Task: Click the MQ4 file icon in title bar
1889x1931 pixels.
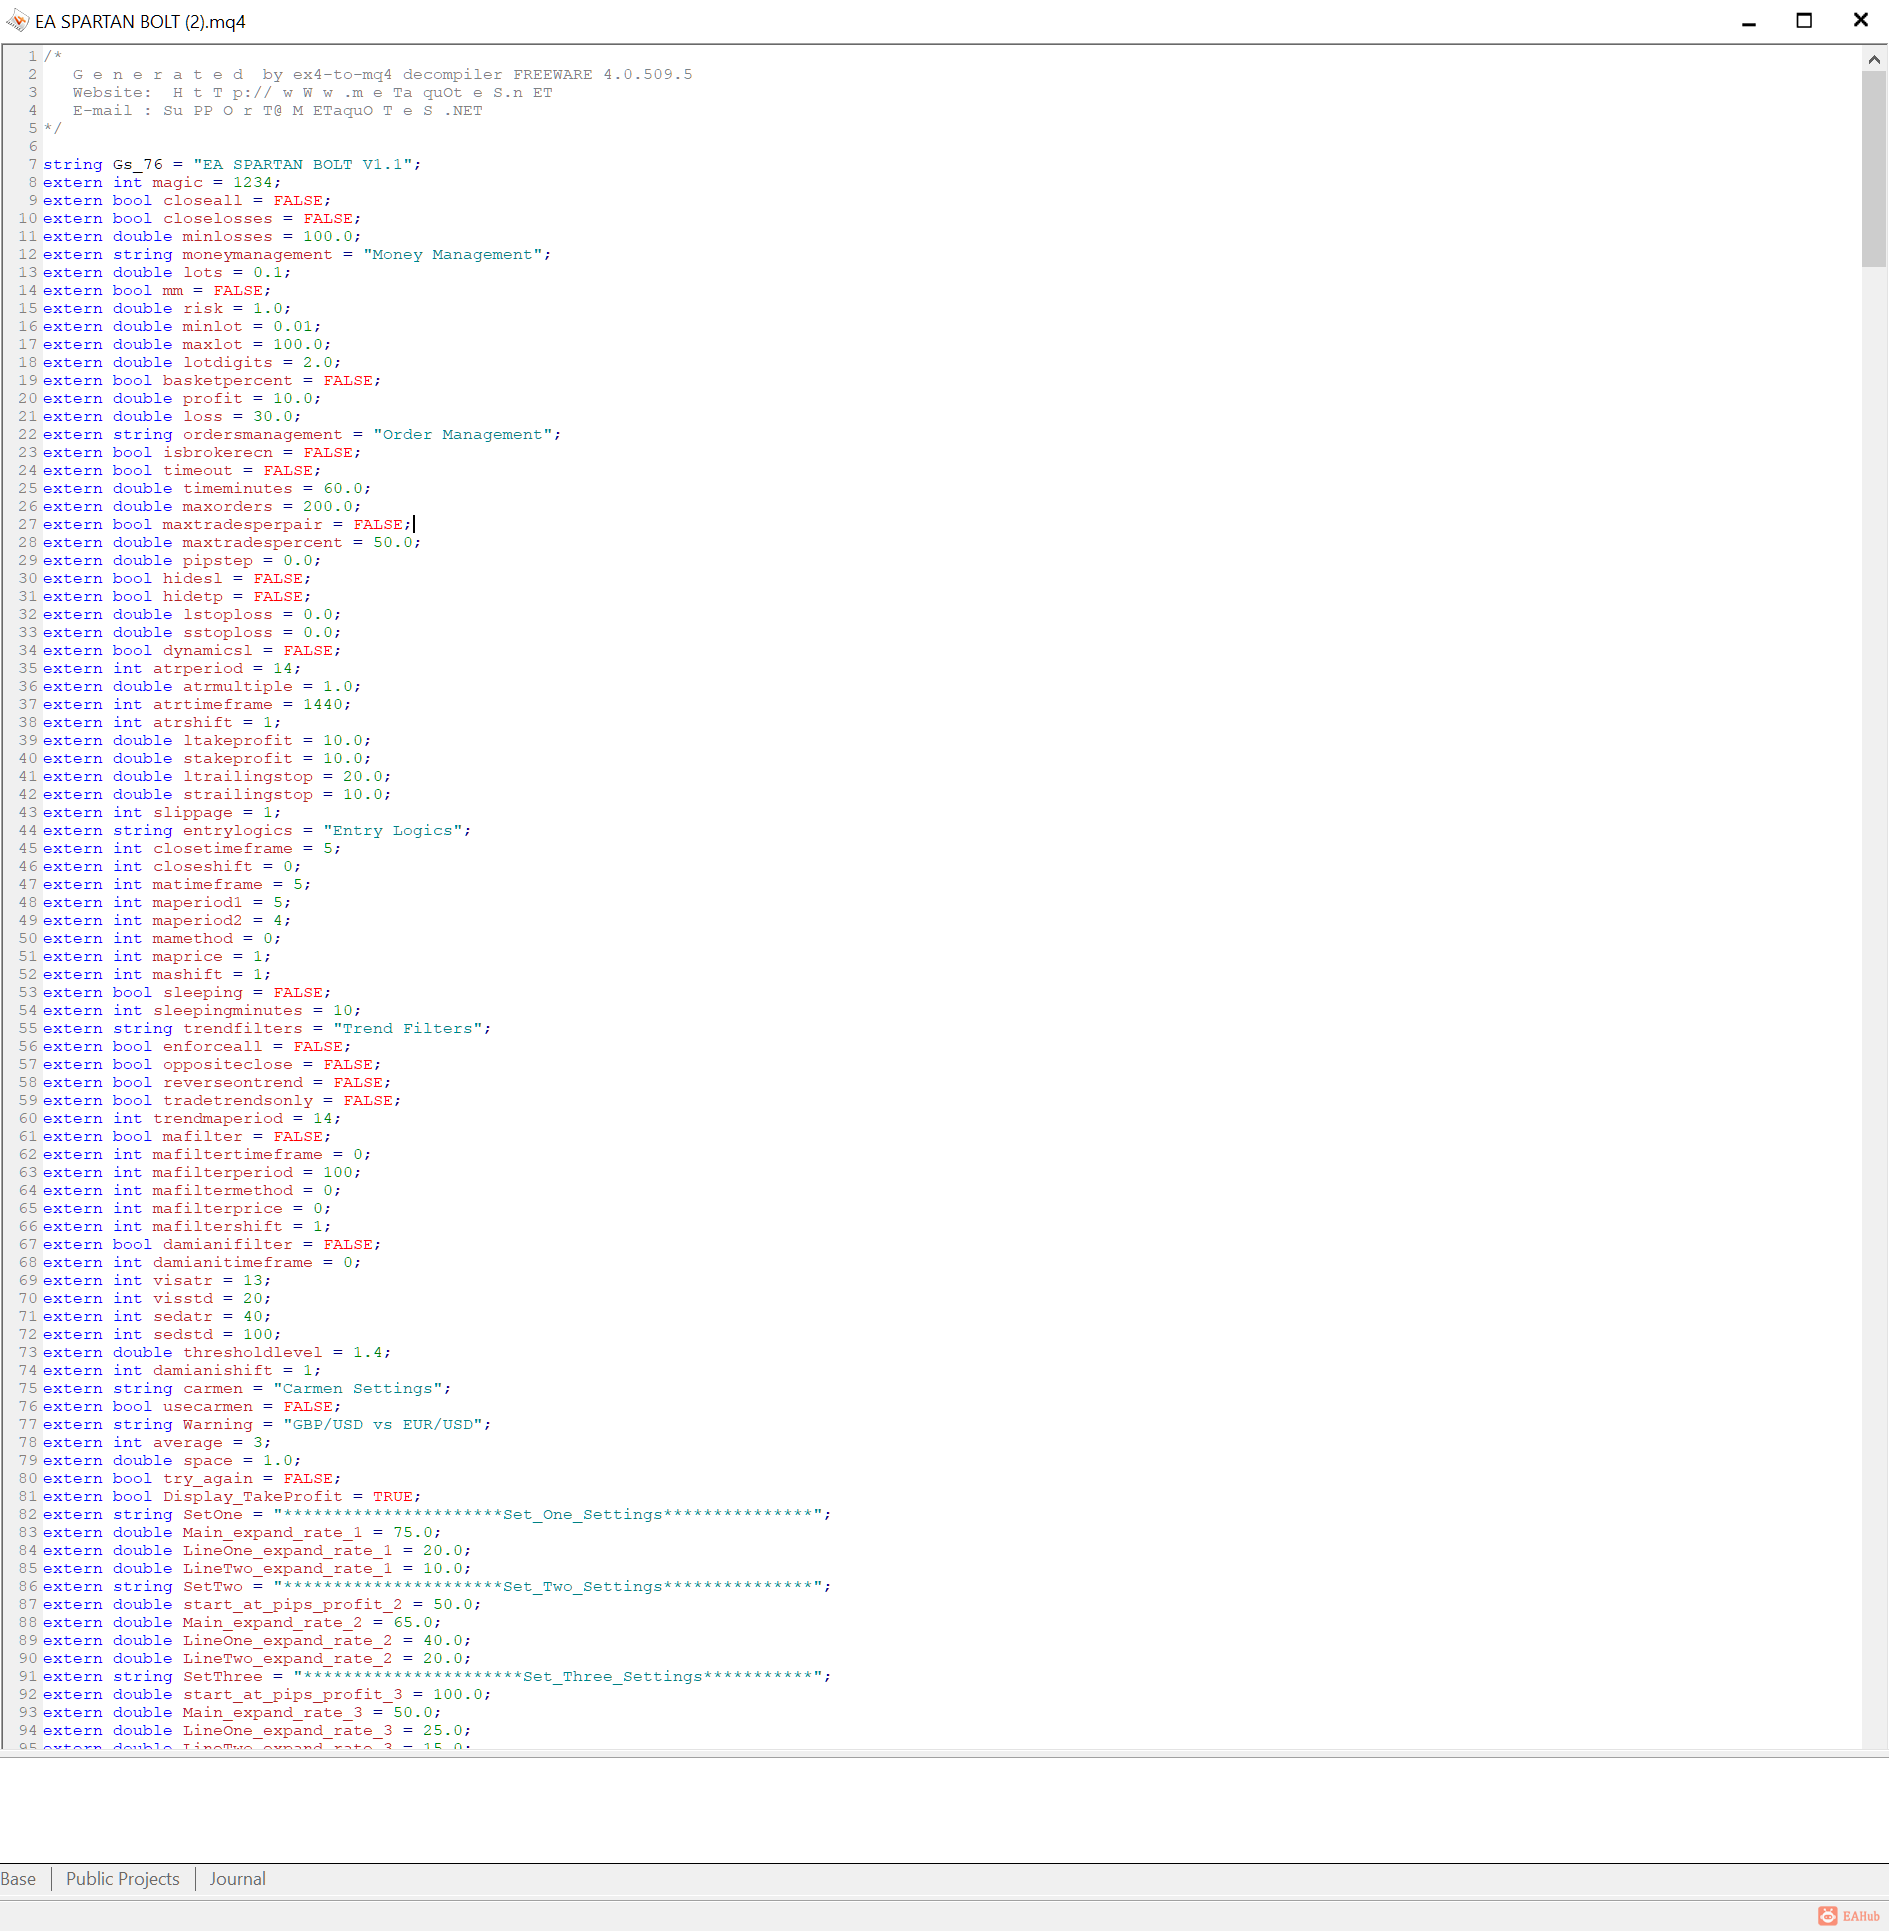Action: click(x=17, y=21)
